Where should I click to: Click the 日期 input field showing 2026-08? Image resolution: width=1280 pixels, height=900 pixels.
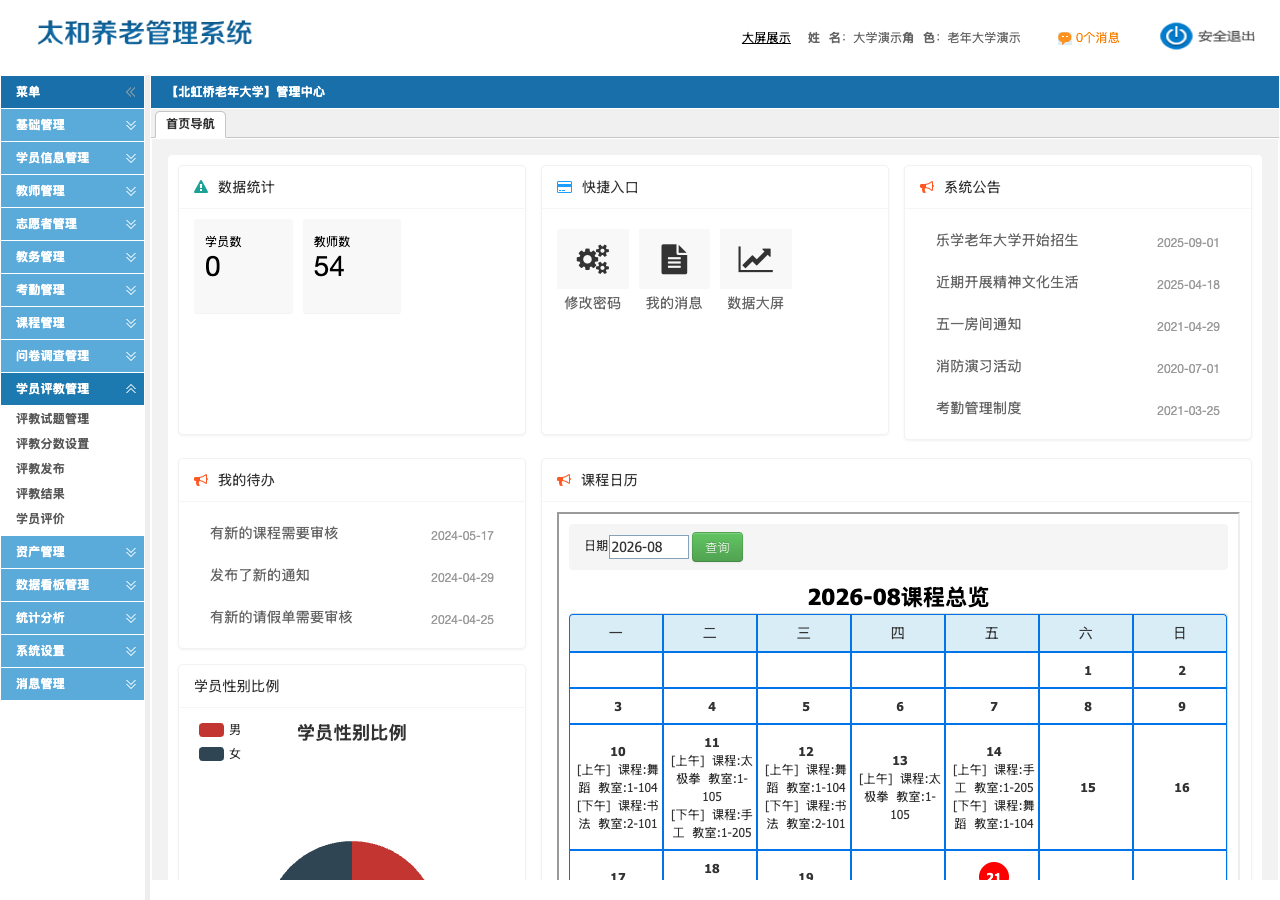click(x=649, y=547)
